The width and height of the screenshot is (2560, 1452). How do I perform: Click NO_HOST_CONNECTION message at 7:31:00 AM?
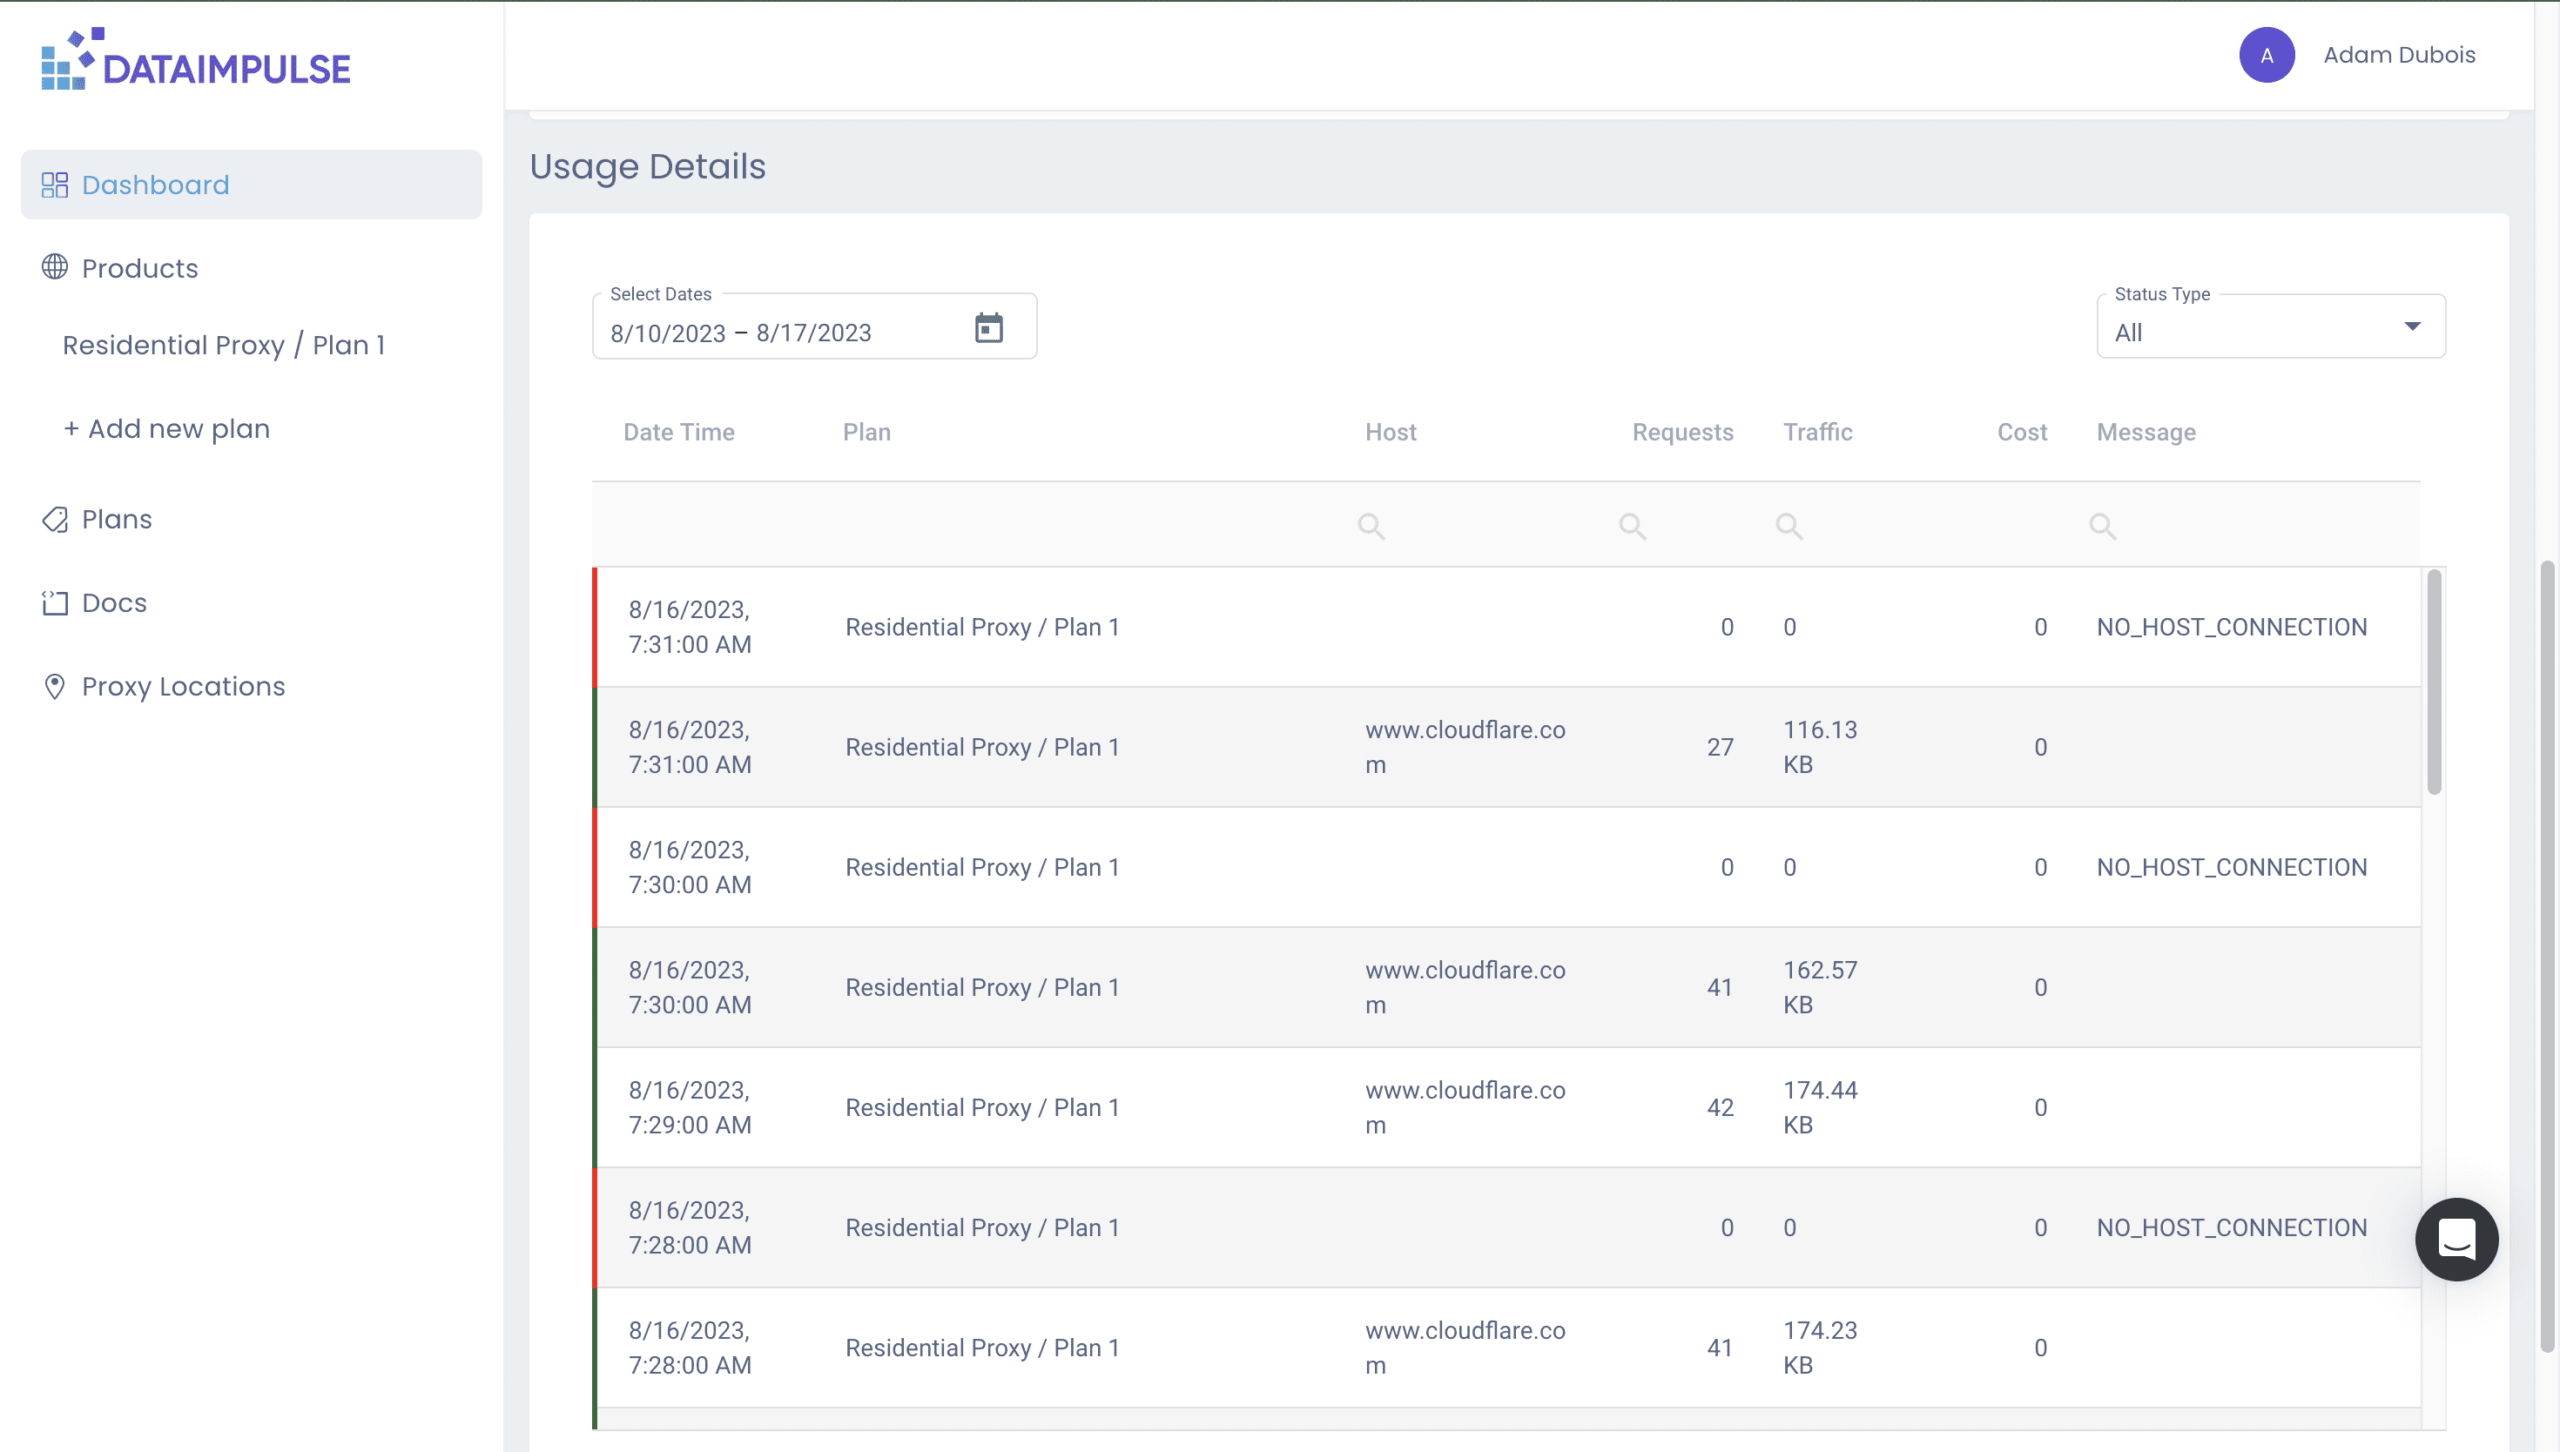(x=2232, y=627)
